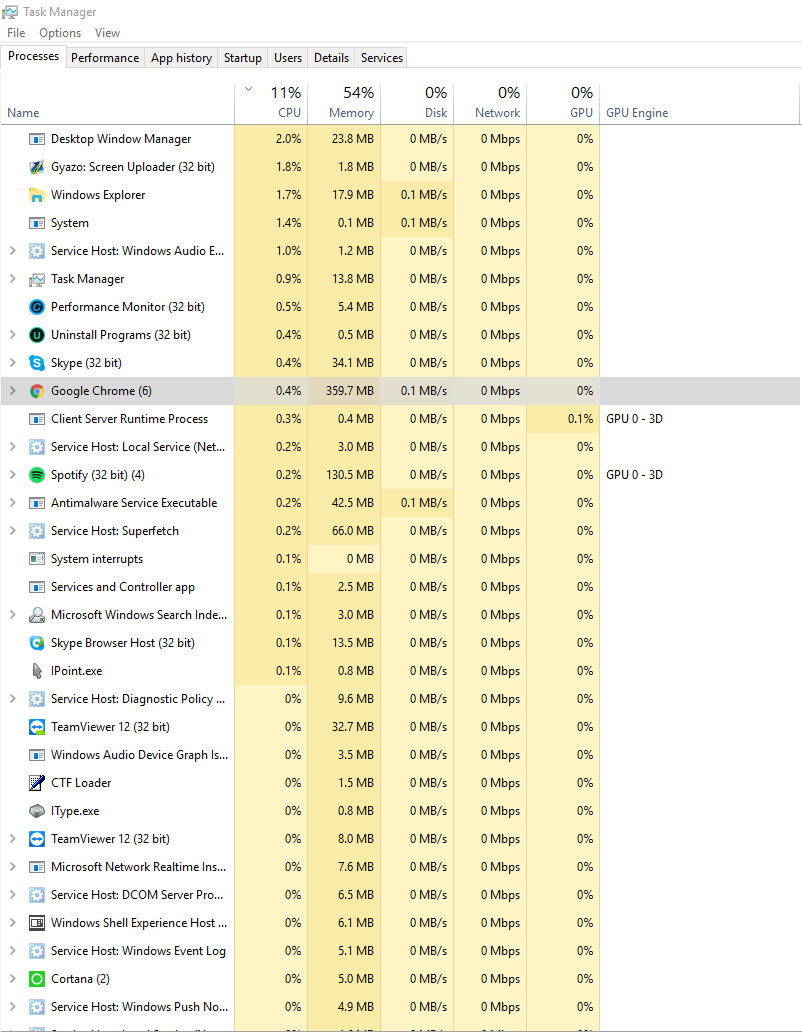Sort processes by the CPU column
The width and height of the screenshot is (802, 1034).
click(271, 104)
